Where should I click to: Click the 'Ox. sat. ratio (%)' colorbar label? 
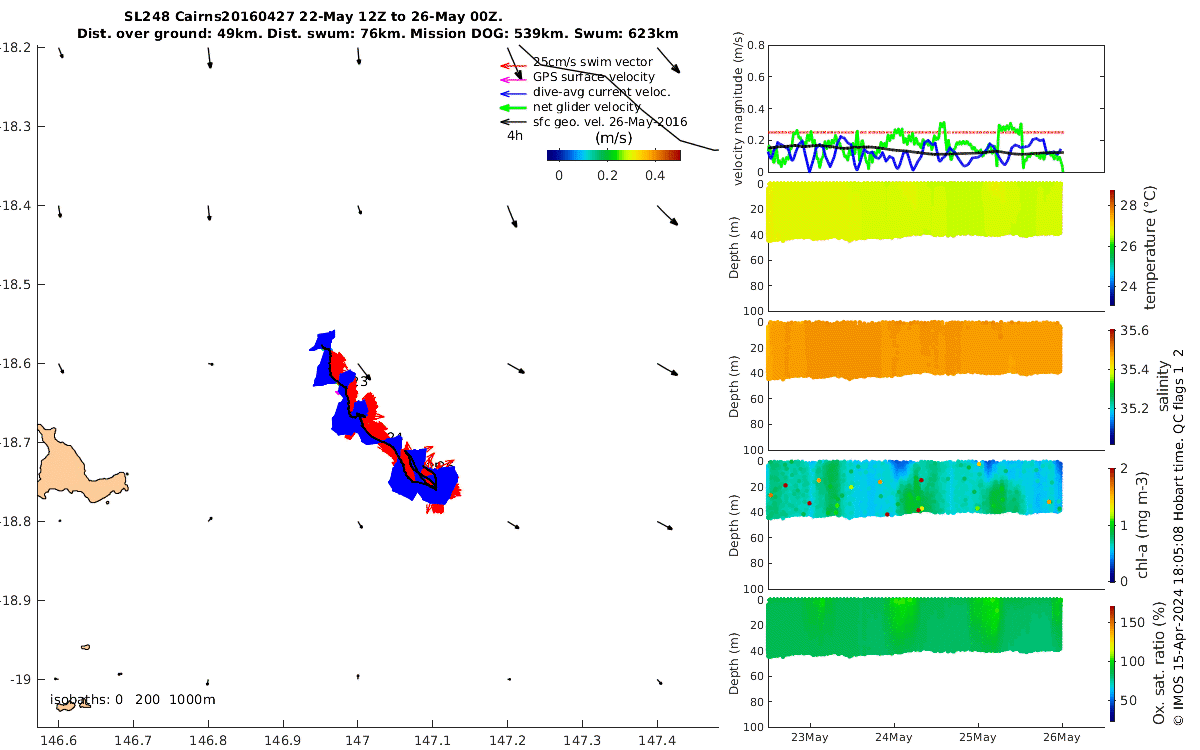[x=1158, y=663]
